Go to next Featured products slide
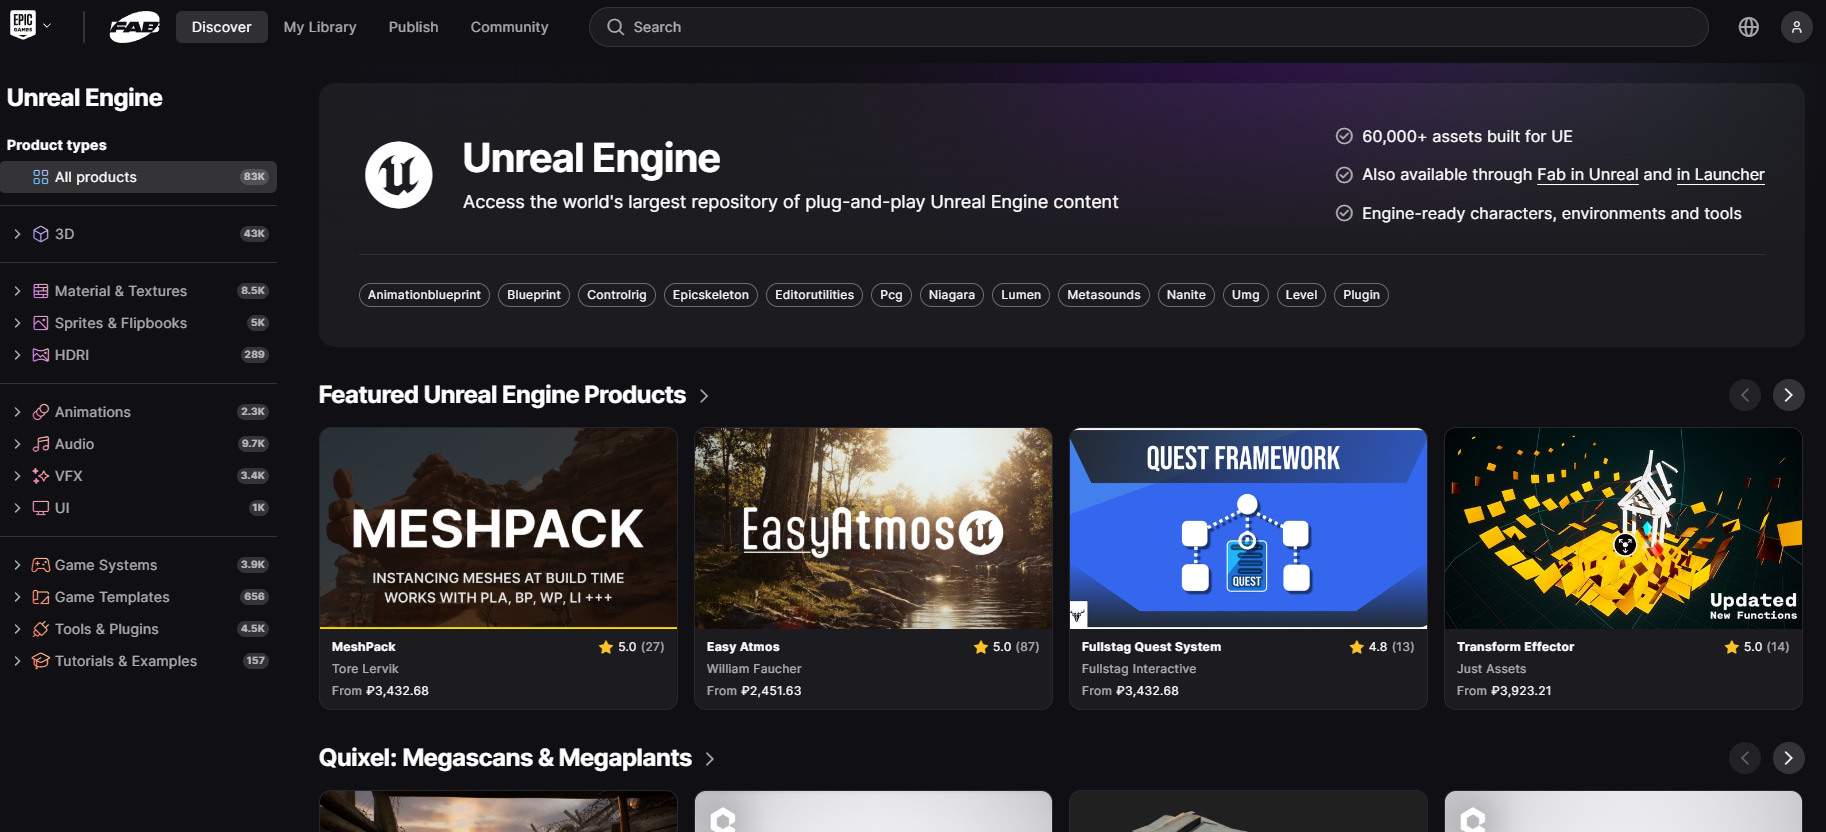 (1788, 395)
